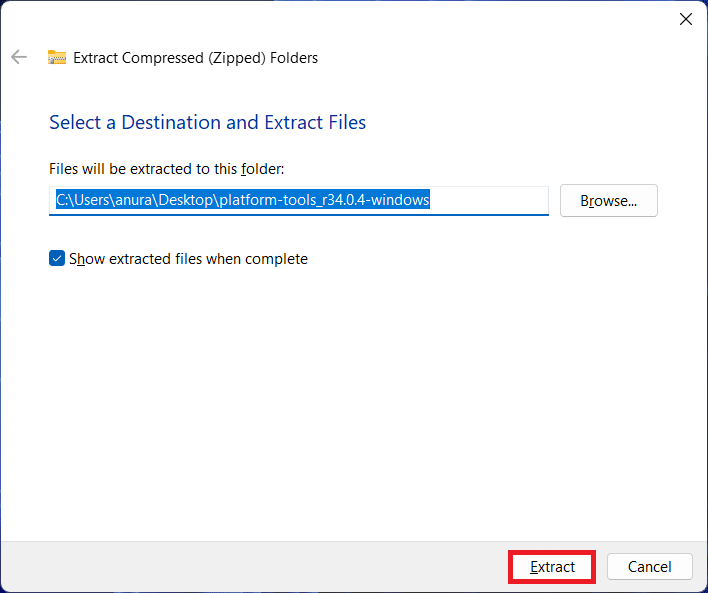
Task: Click 'Select a Destination and Extract Files' heading
Action: tap(207, 122)
